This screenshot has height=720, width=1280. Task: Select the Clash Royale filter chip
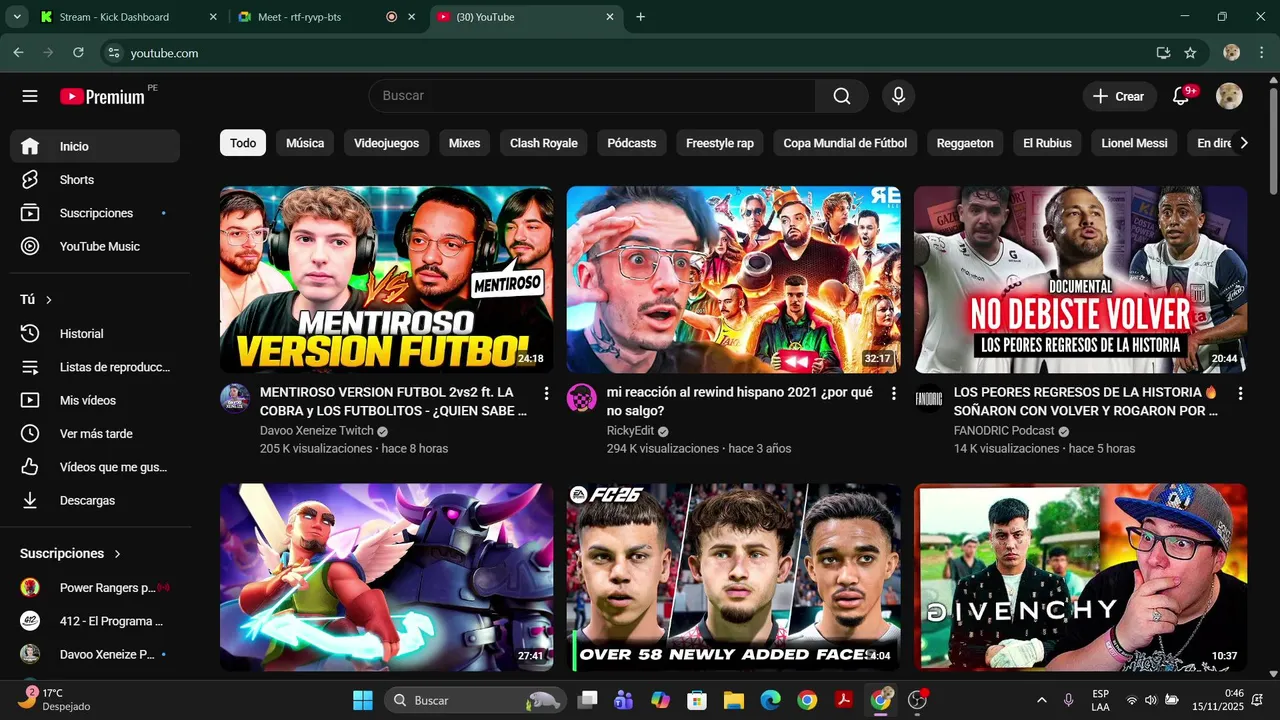click(544, 143)
